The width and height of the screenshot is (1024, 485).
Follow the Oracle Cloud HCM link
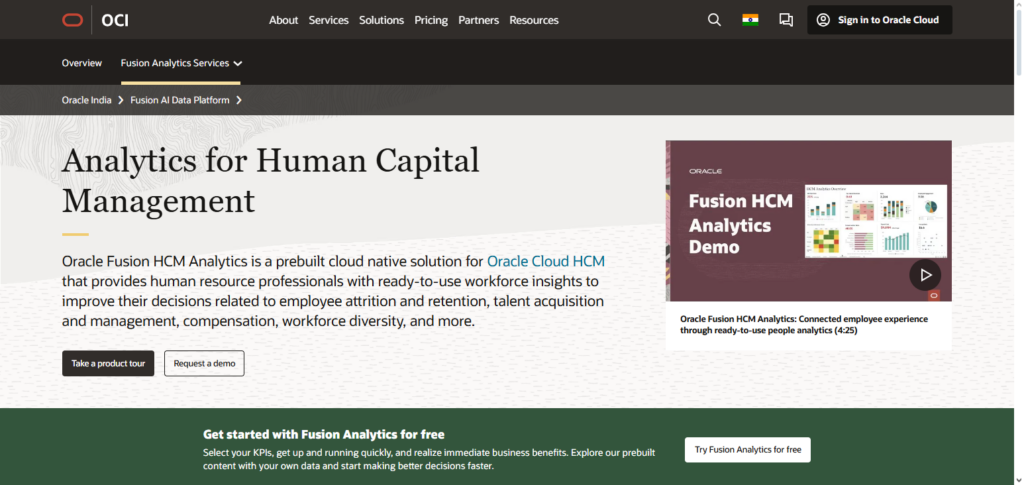click(546, 262)
